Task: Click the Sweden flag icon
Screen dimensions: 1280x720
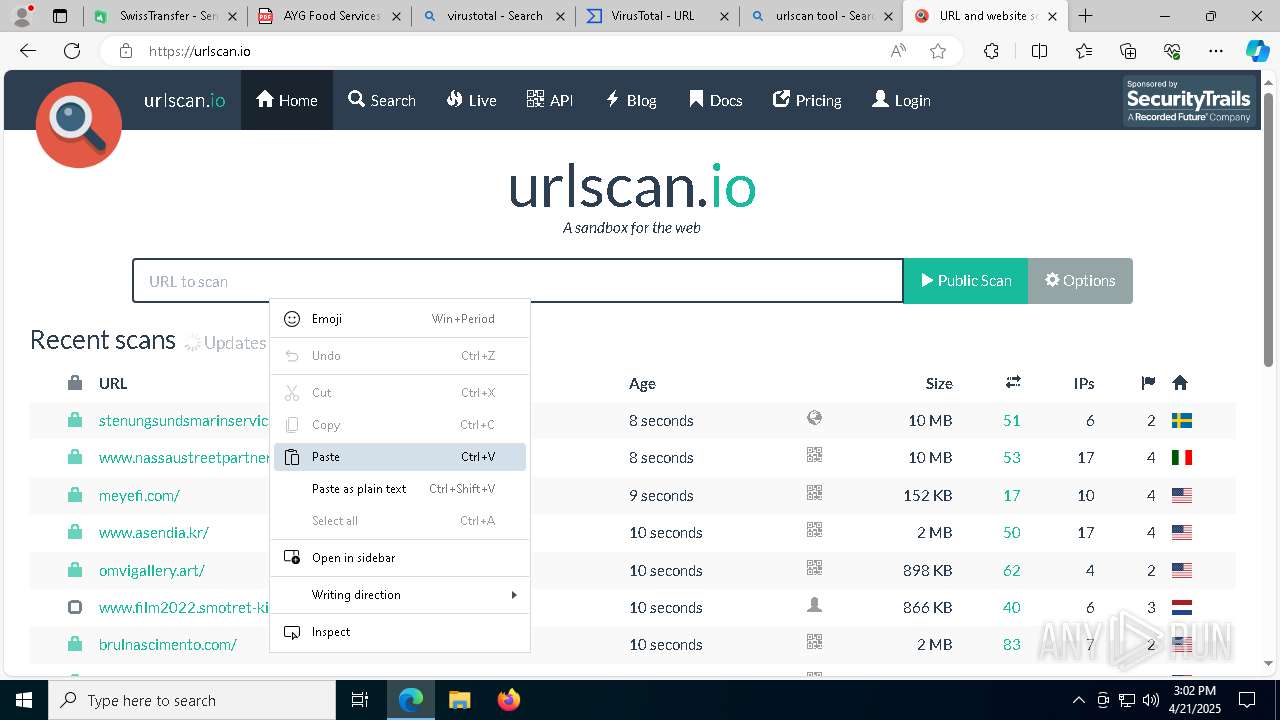Action: pyautogui.click(x=1182, y=421)
